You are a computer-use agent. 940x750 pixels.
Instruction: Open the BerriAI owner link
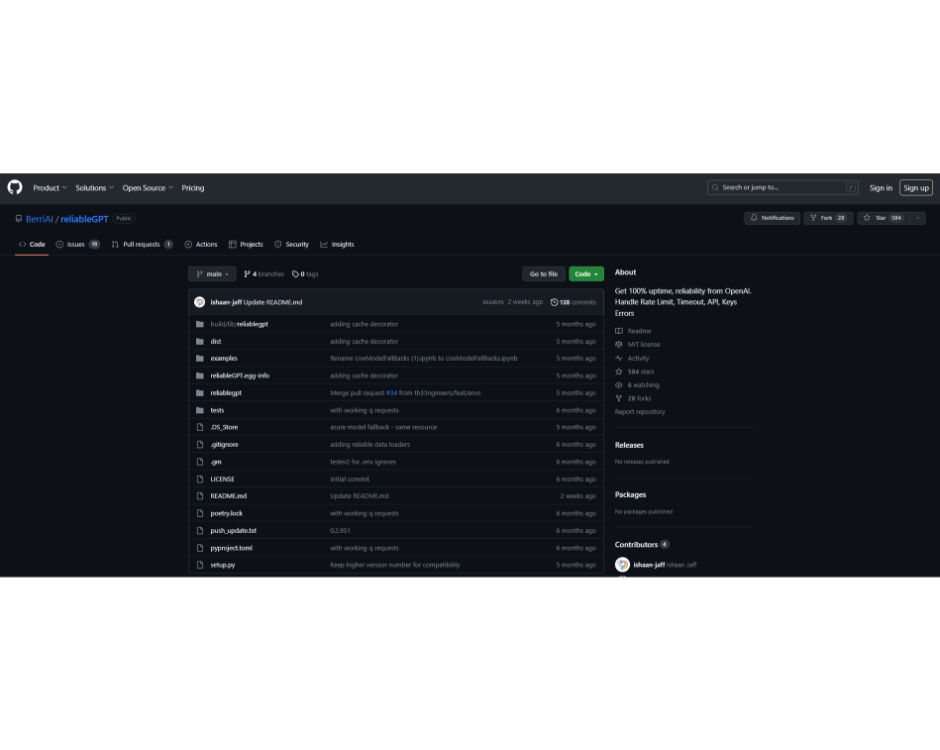(40, 219)
